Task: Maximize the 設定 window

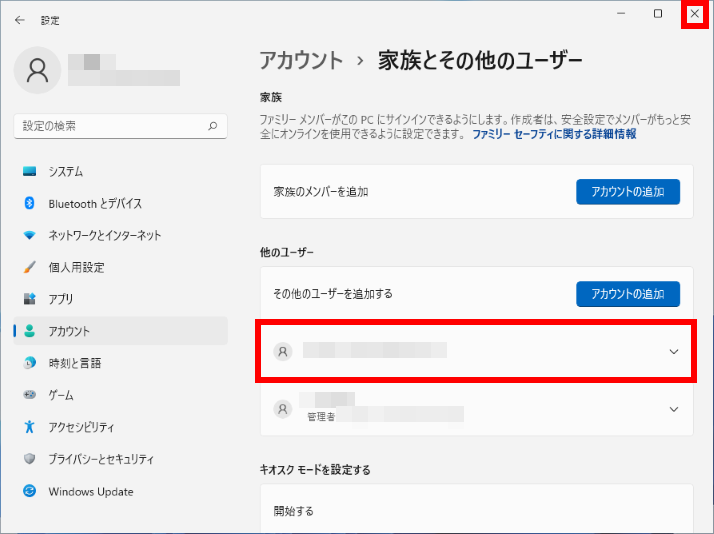Action: 658,14
